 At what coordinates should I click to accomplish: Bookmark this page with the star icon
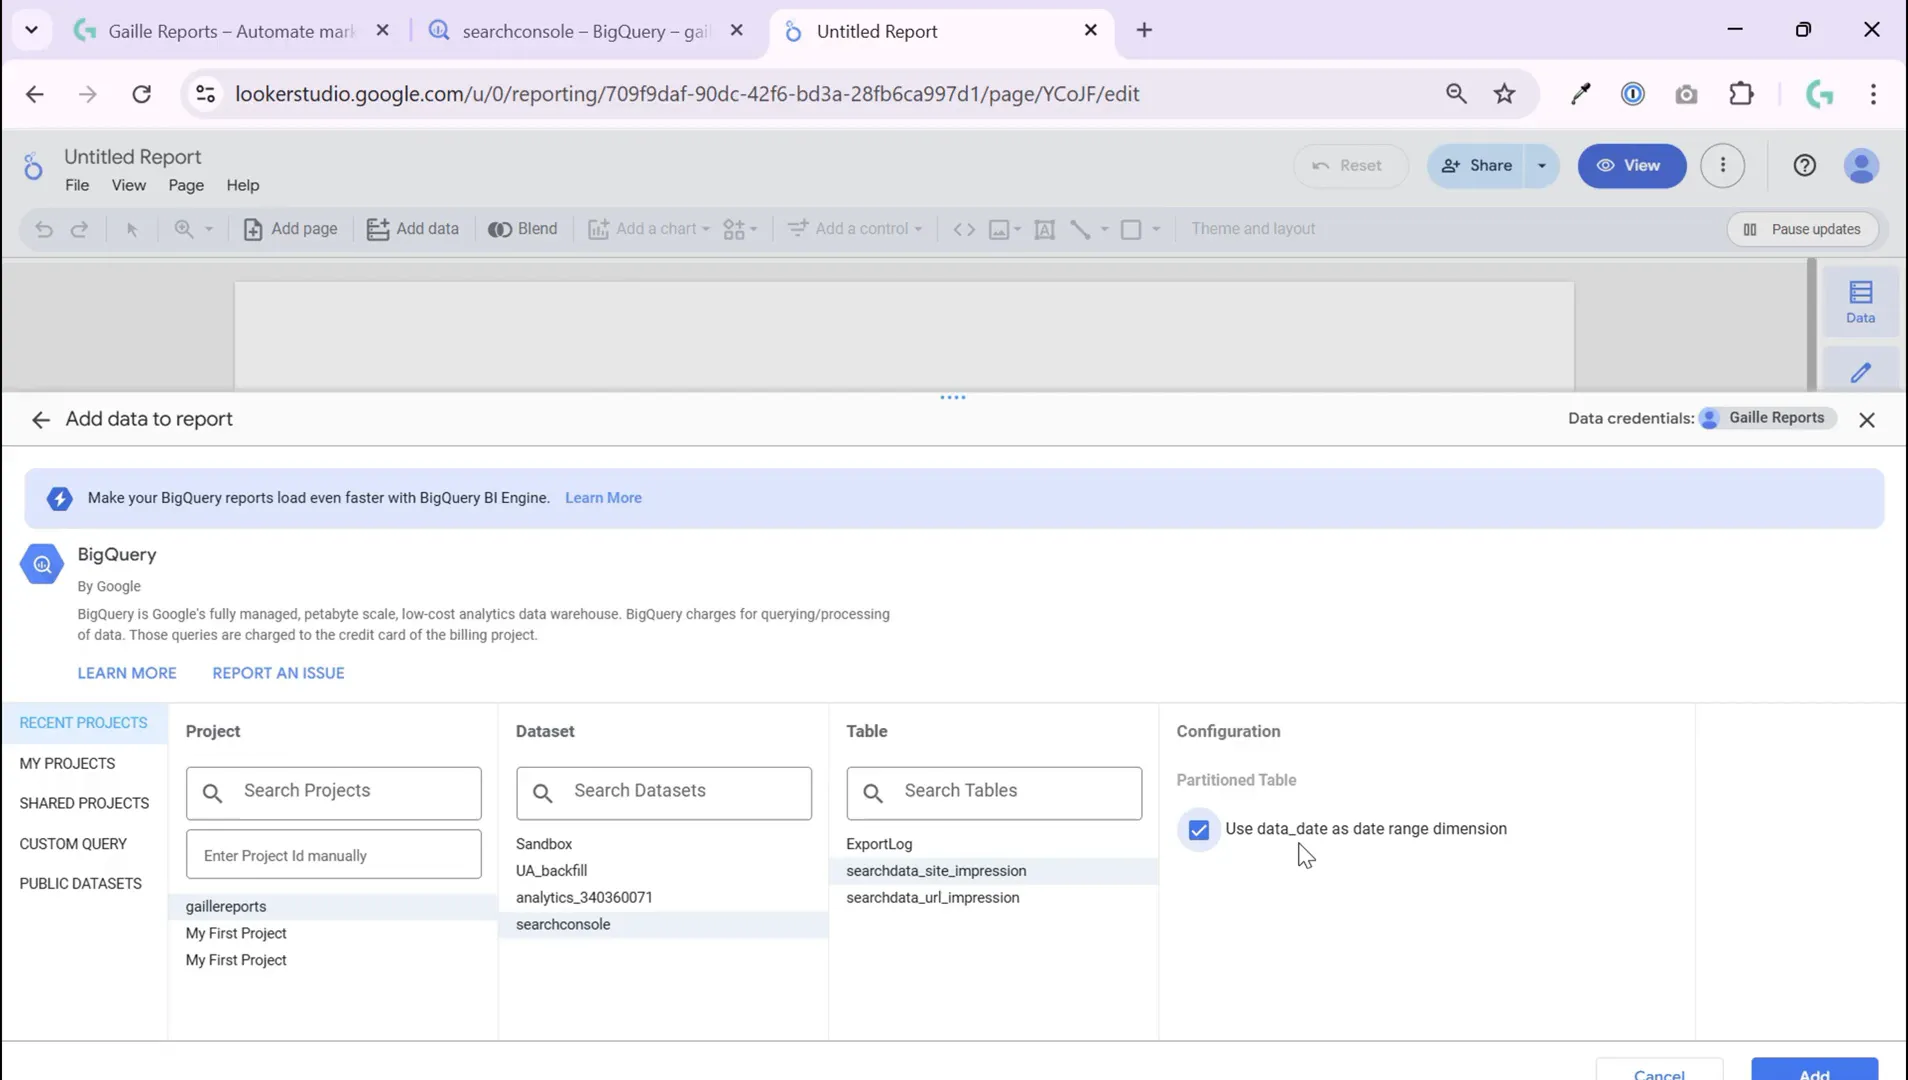pyautogui.click(x=1504, y=94)
